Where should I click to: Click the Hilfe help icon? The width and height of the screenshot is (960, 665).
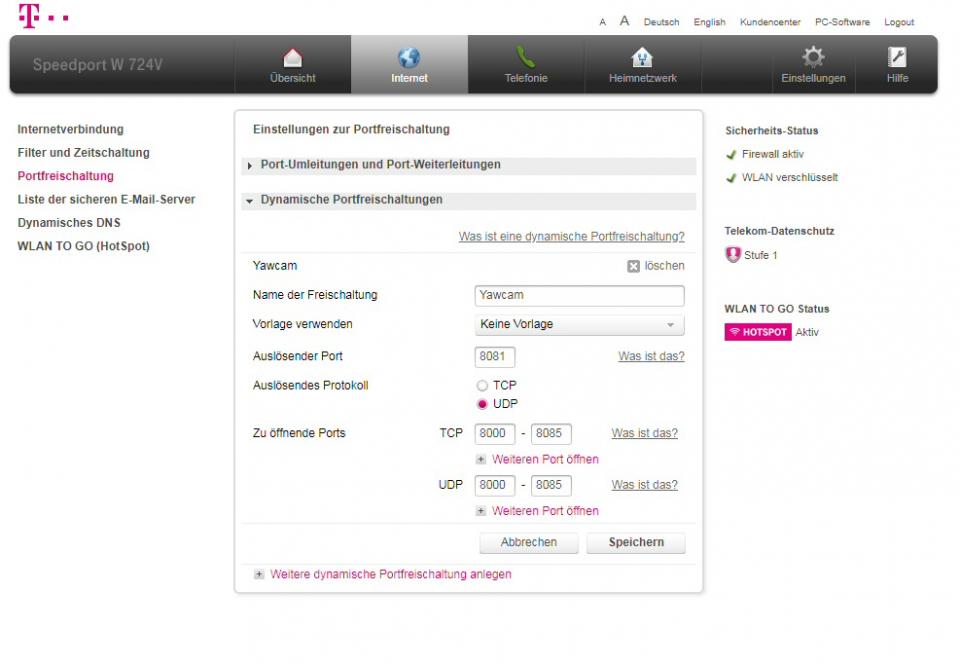coord(897,58)
